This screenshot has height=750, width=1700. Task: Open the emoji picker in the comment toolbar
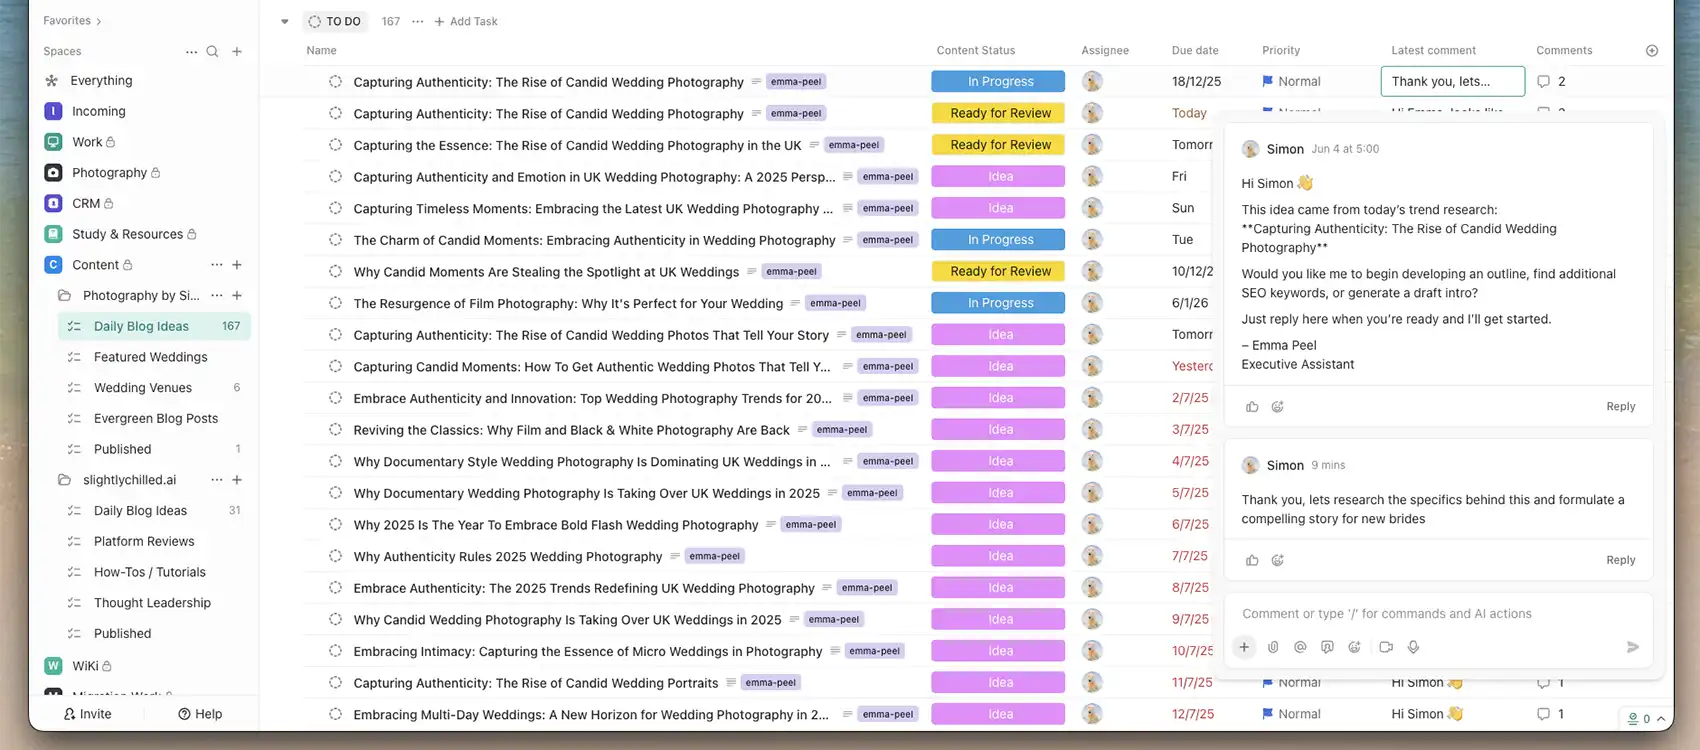pyautogui.click(x=1354, y=647)
